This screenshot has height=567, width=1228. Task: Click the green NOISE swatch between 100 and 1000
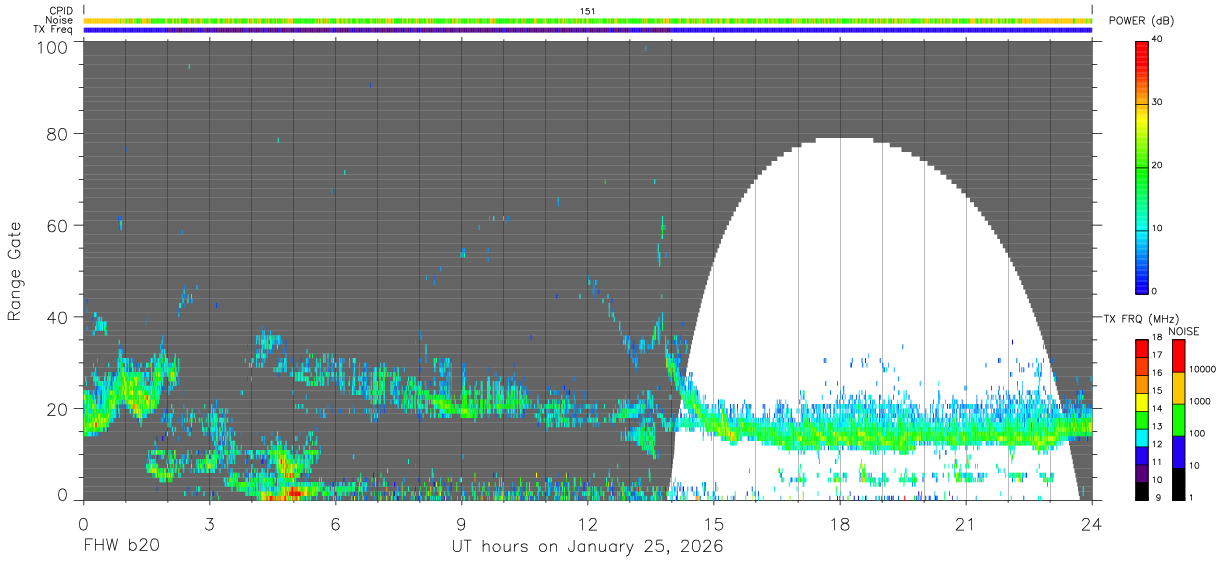pos(1178,420)
